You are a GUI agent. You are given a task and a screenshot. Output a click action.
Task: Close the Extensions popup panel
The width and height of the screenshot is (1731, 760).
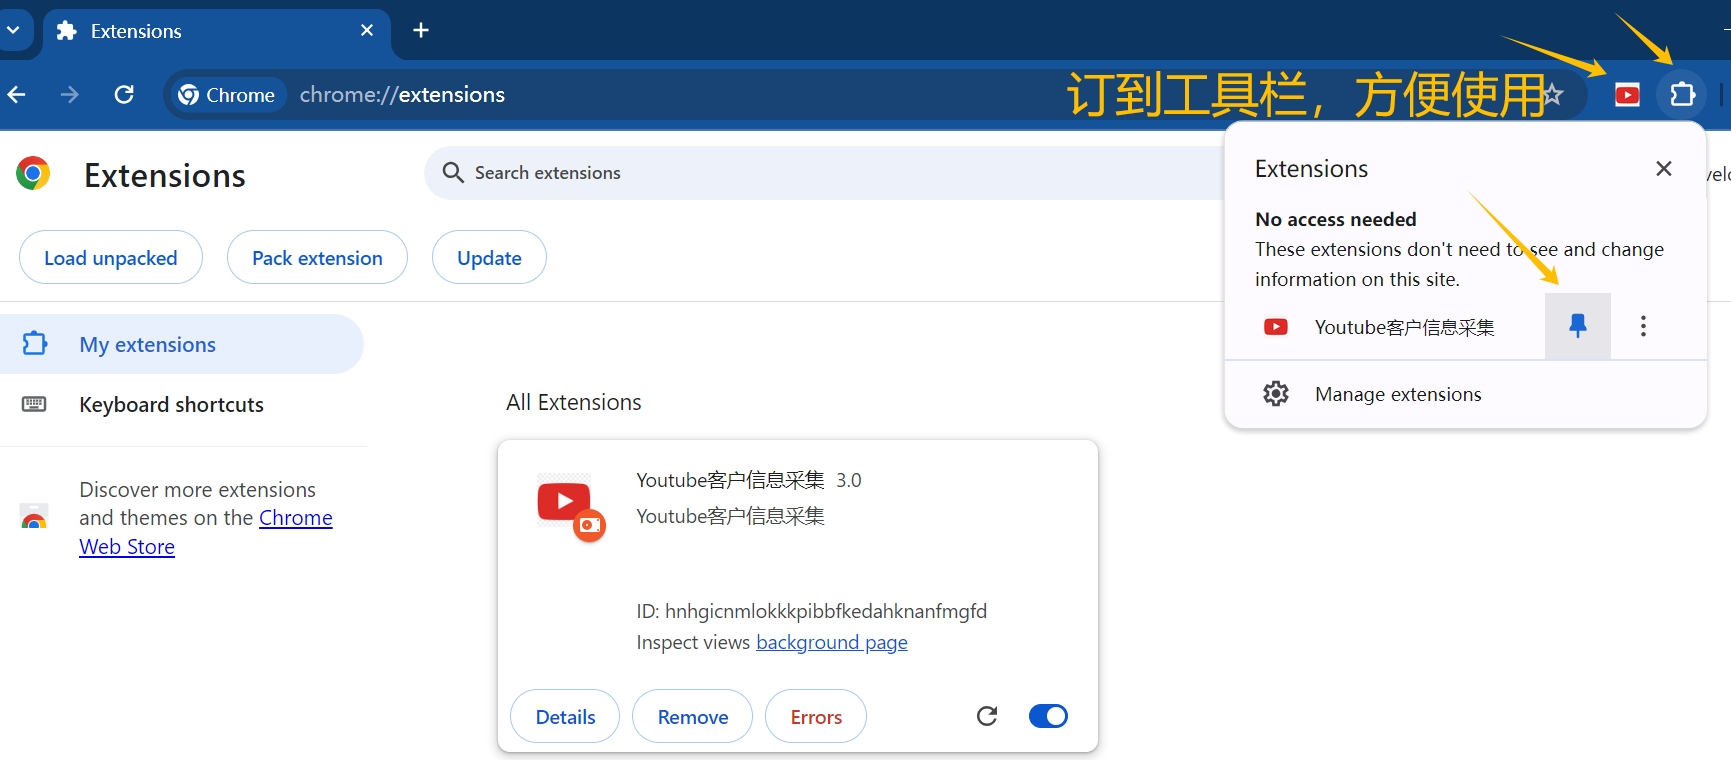(x=1664, y=169)
